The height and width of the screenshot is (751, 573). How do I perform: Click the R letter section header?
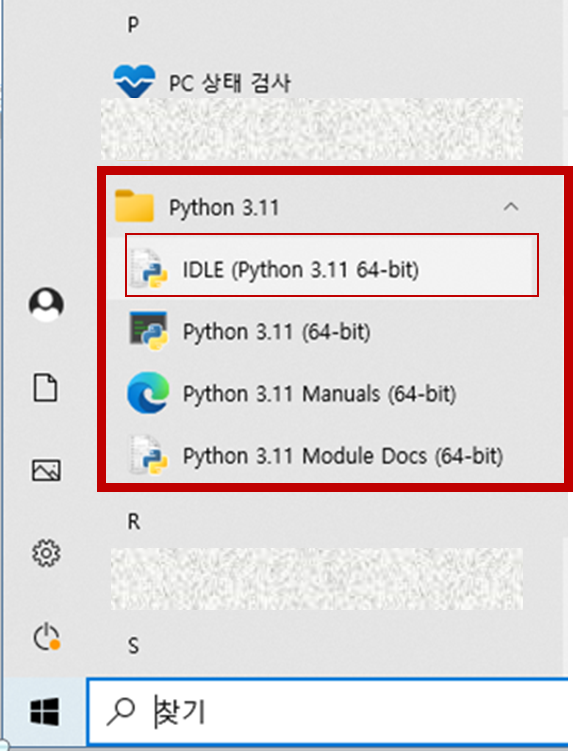134,521
